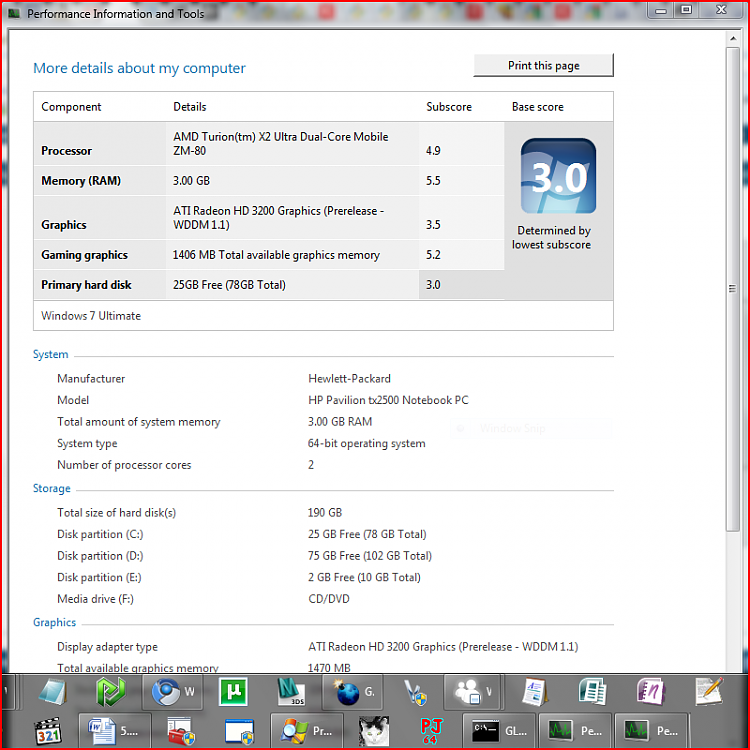
Task: Click the Print this page button
Action: pos(543,65)
